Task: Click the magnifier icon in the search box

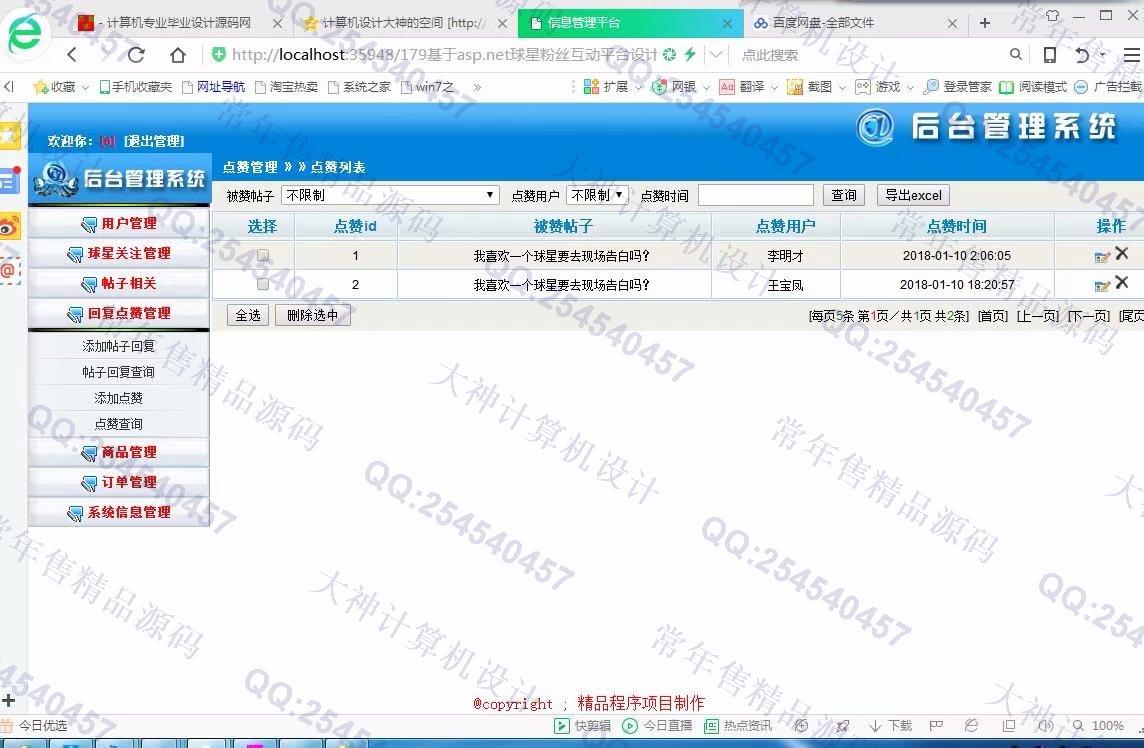Action: (1016, 54)
